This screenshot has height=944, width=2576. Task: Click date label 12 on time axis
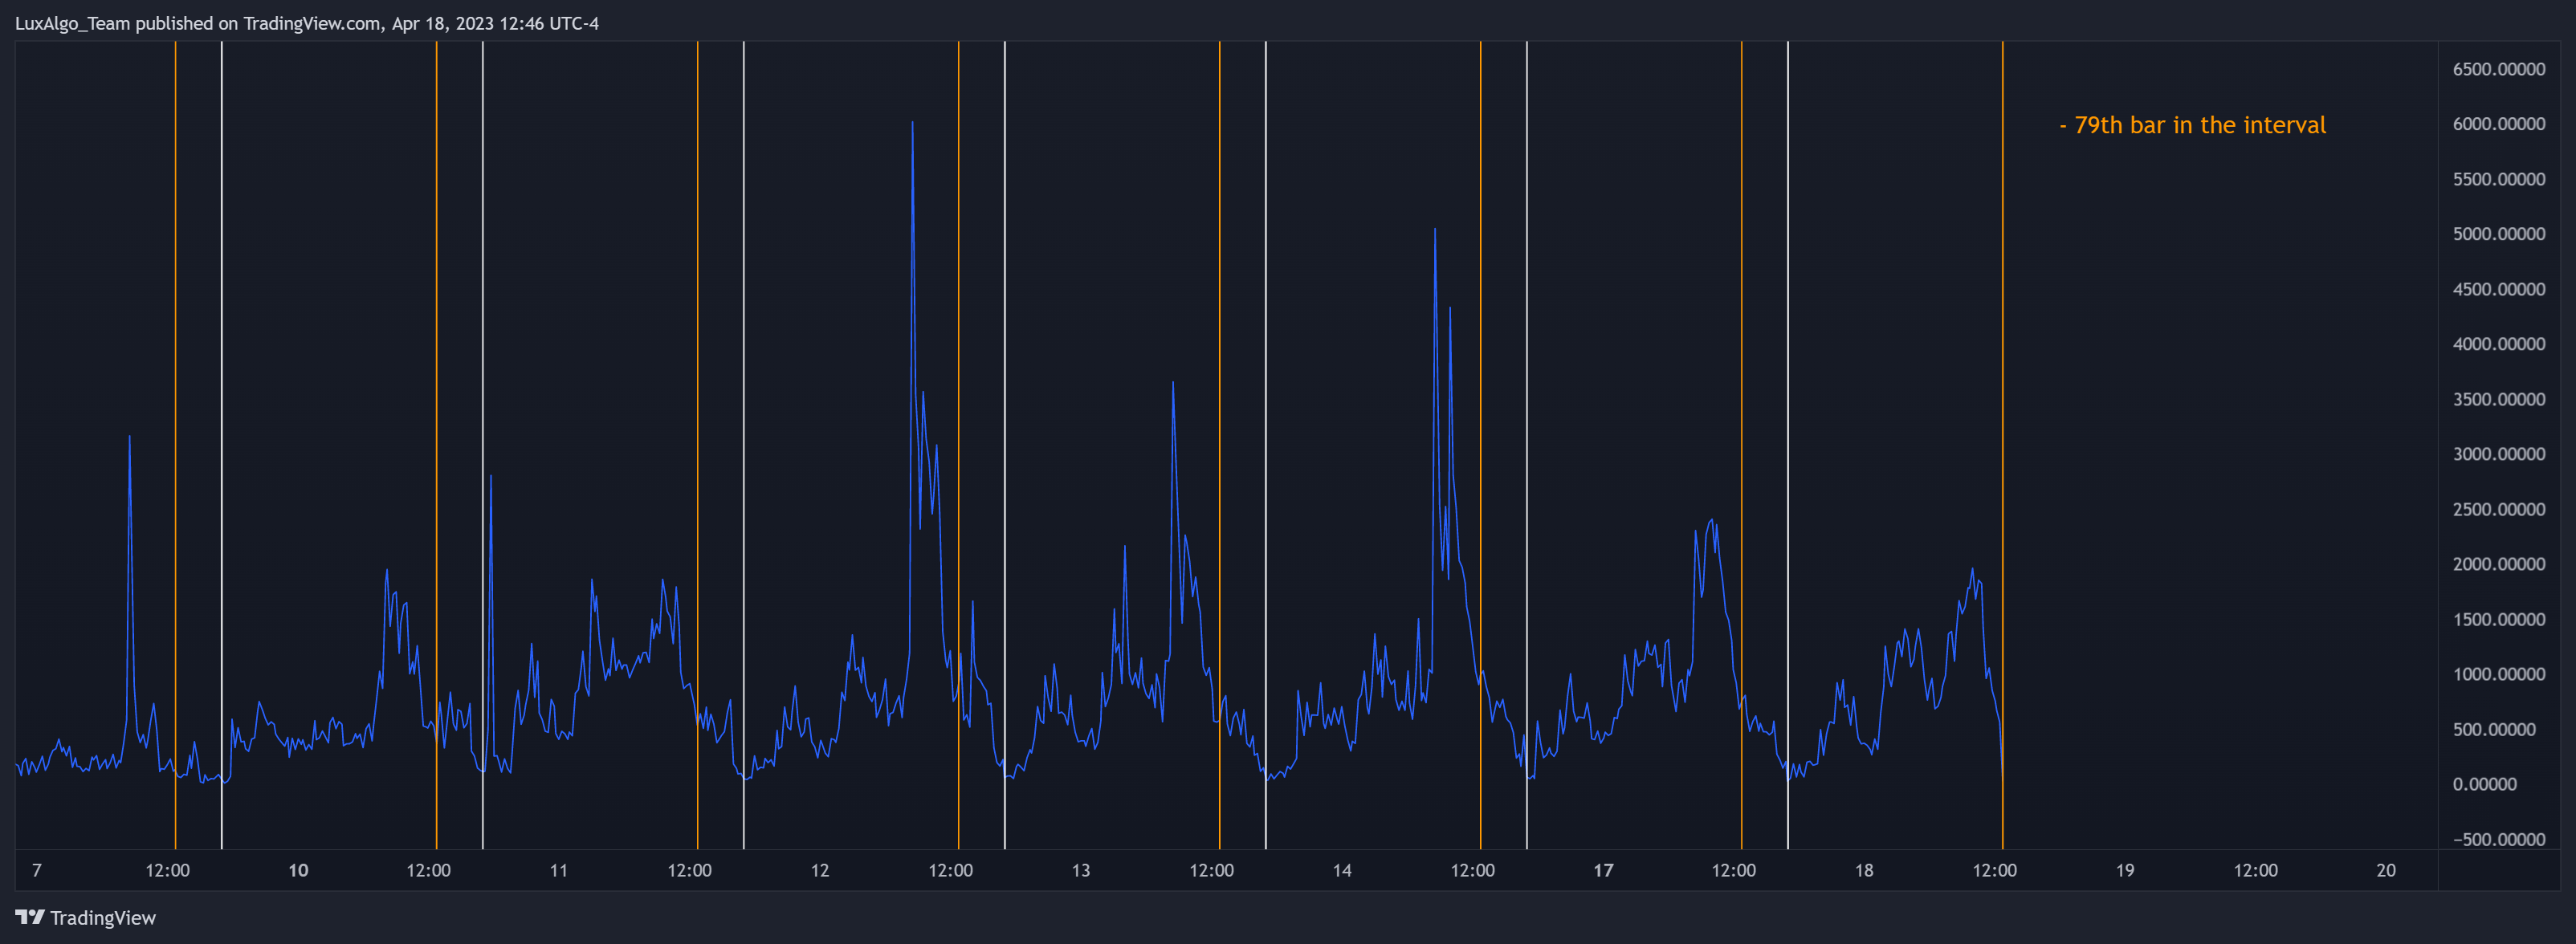pos(820,870)
